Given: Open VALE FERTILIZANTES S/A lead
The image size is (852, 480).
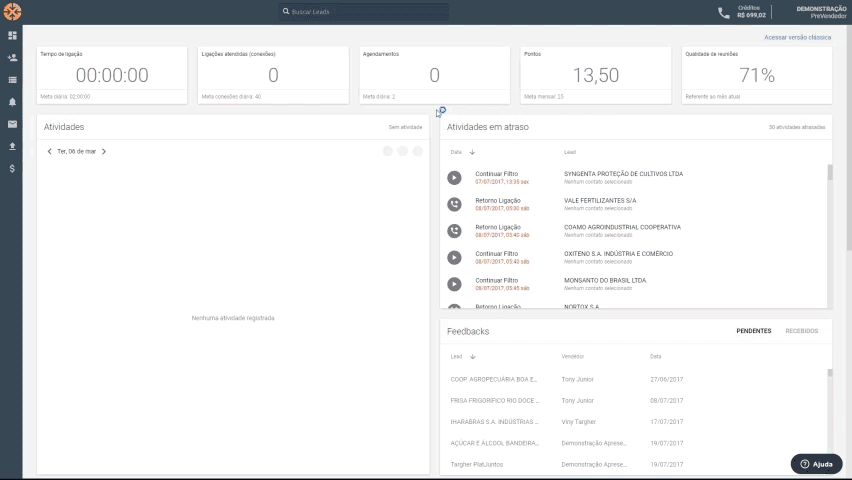Looking at the screenshot, I should 600,201.
